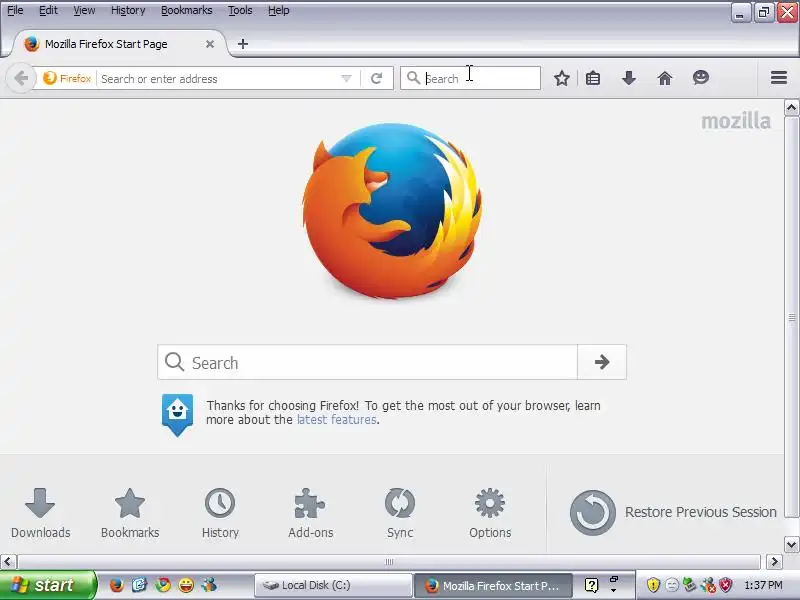Open downloads arrow in the toolbar
The image size is (800, 600).
coord(629,78)
